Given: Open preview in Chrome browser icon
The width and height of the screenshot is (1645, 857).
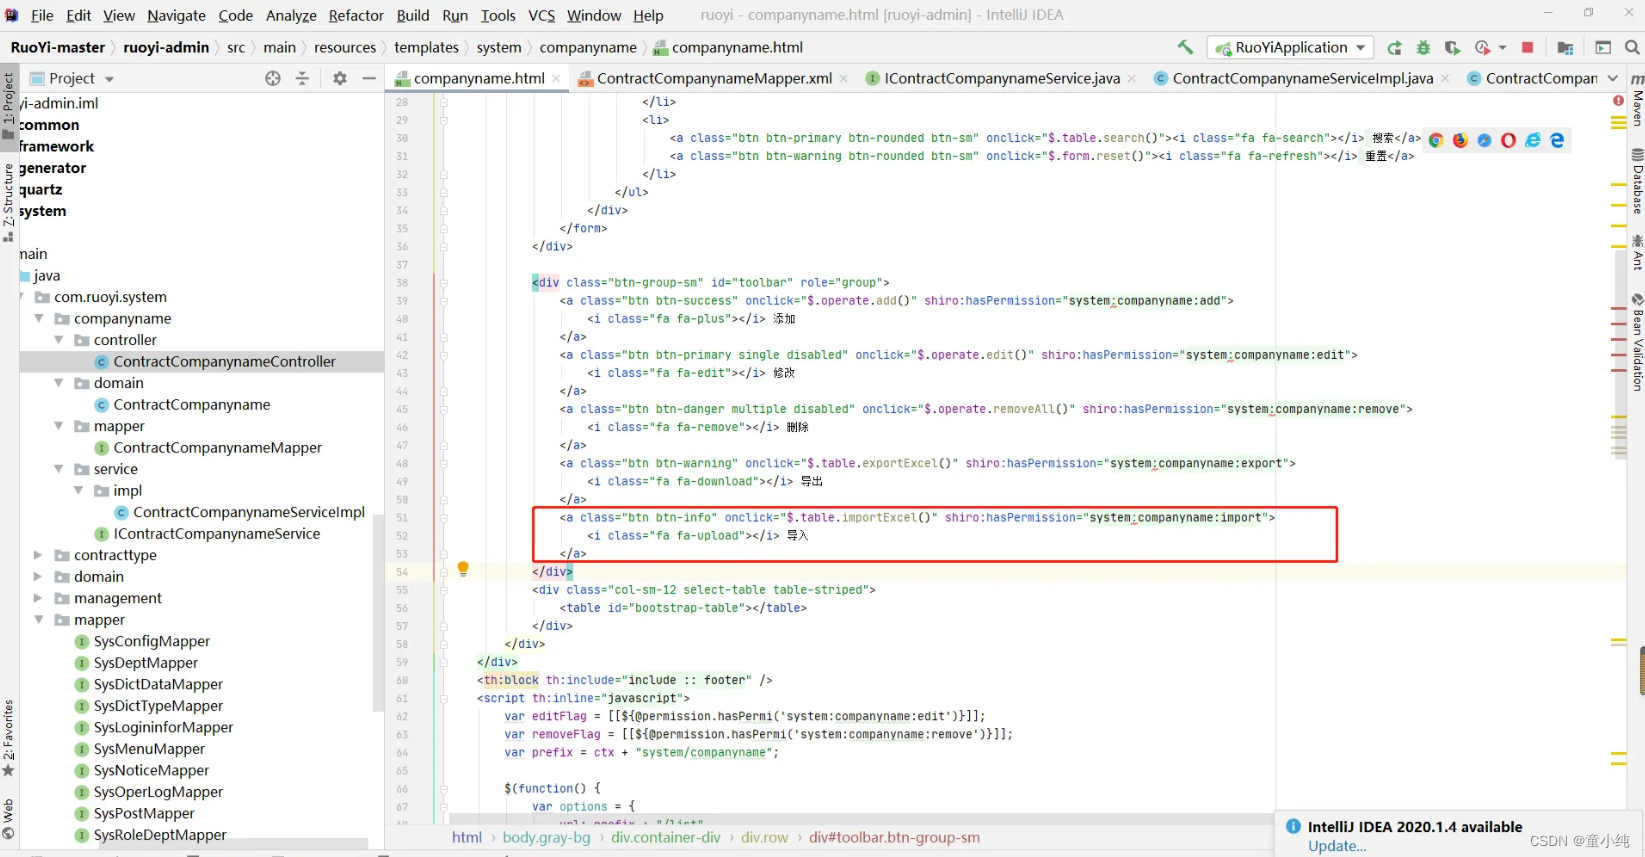Looking at the screenshot, I should [1436, 140].
